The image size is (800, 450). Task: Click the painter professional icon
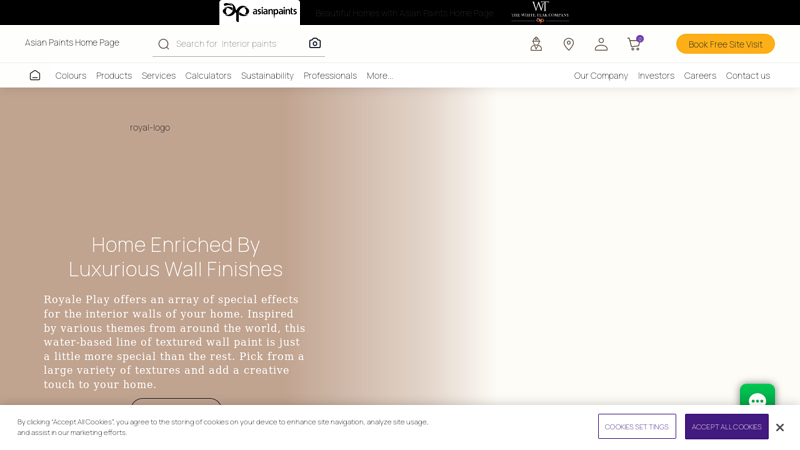[x=536, y=44]
